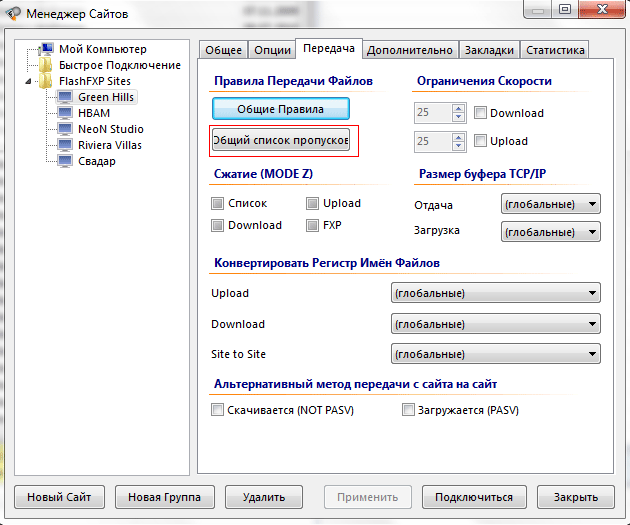630x525 pixels.
Task: Collapse the FlashFXP Sites tree node
Action: click(x=32, y=81)
